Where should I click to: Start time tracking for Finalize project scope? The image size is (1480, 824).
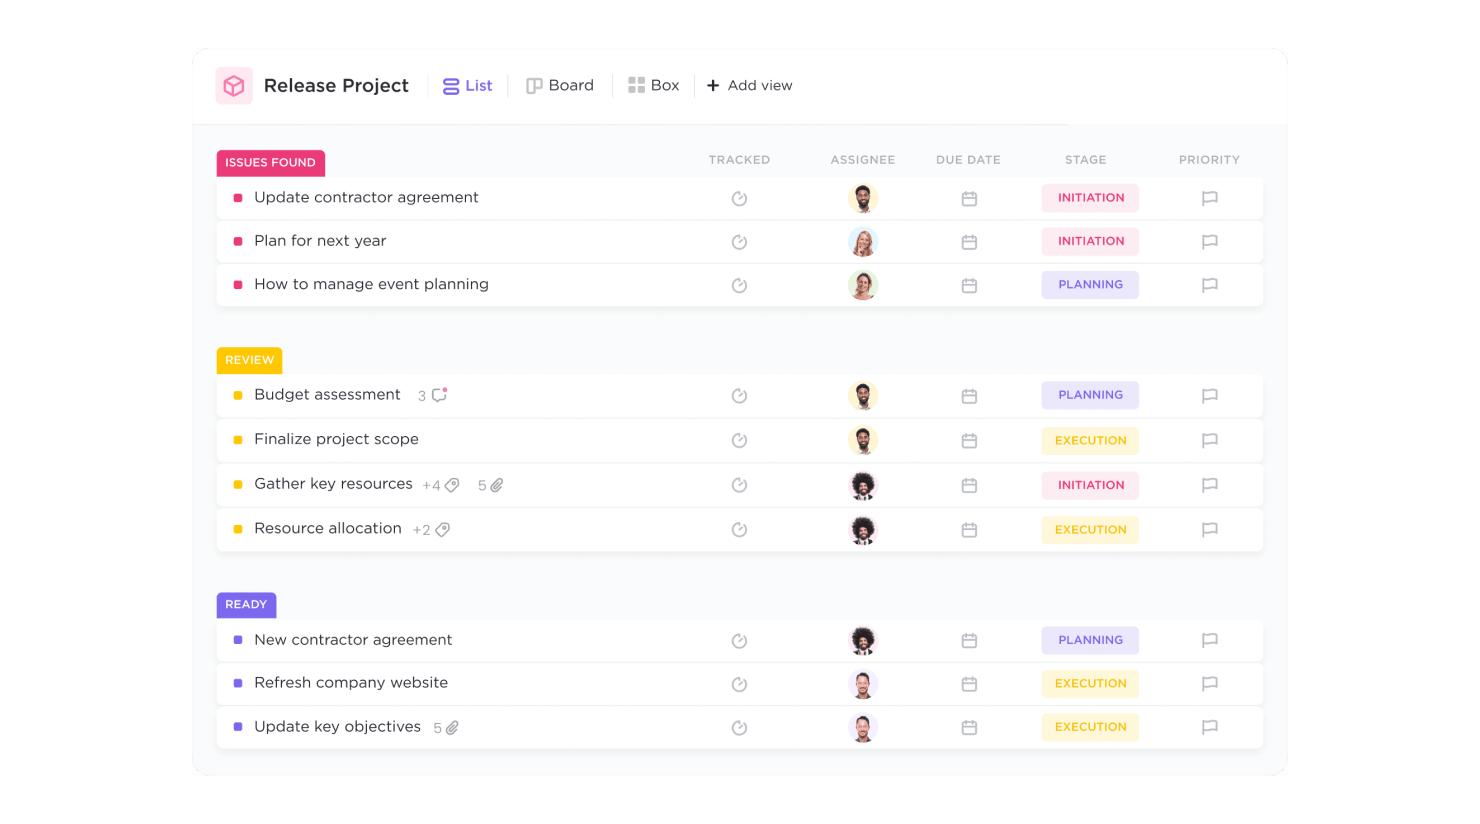739,441
